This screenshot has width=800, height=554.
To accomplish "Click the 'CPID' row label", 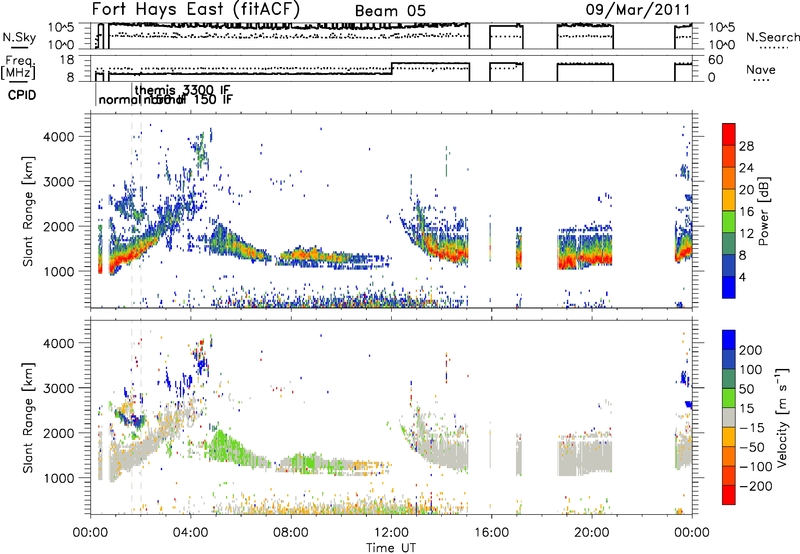I will (22, 95).
